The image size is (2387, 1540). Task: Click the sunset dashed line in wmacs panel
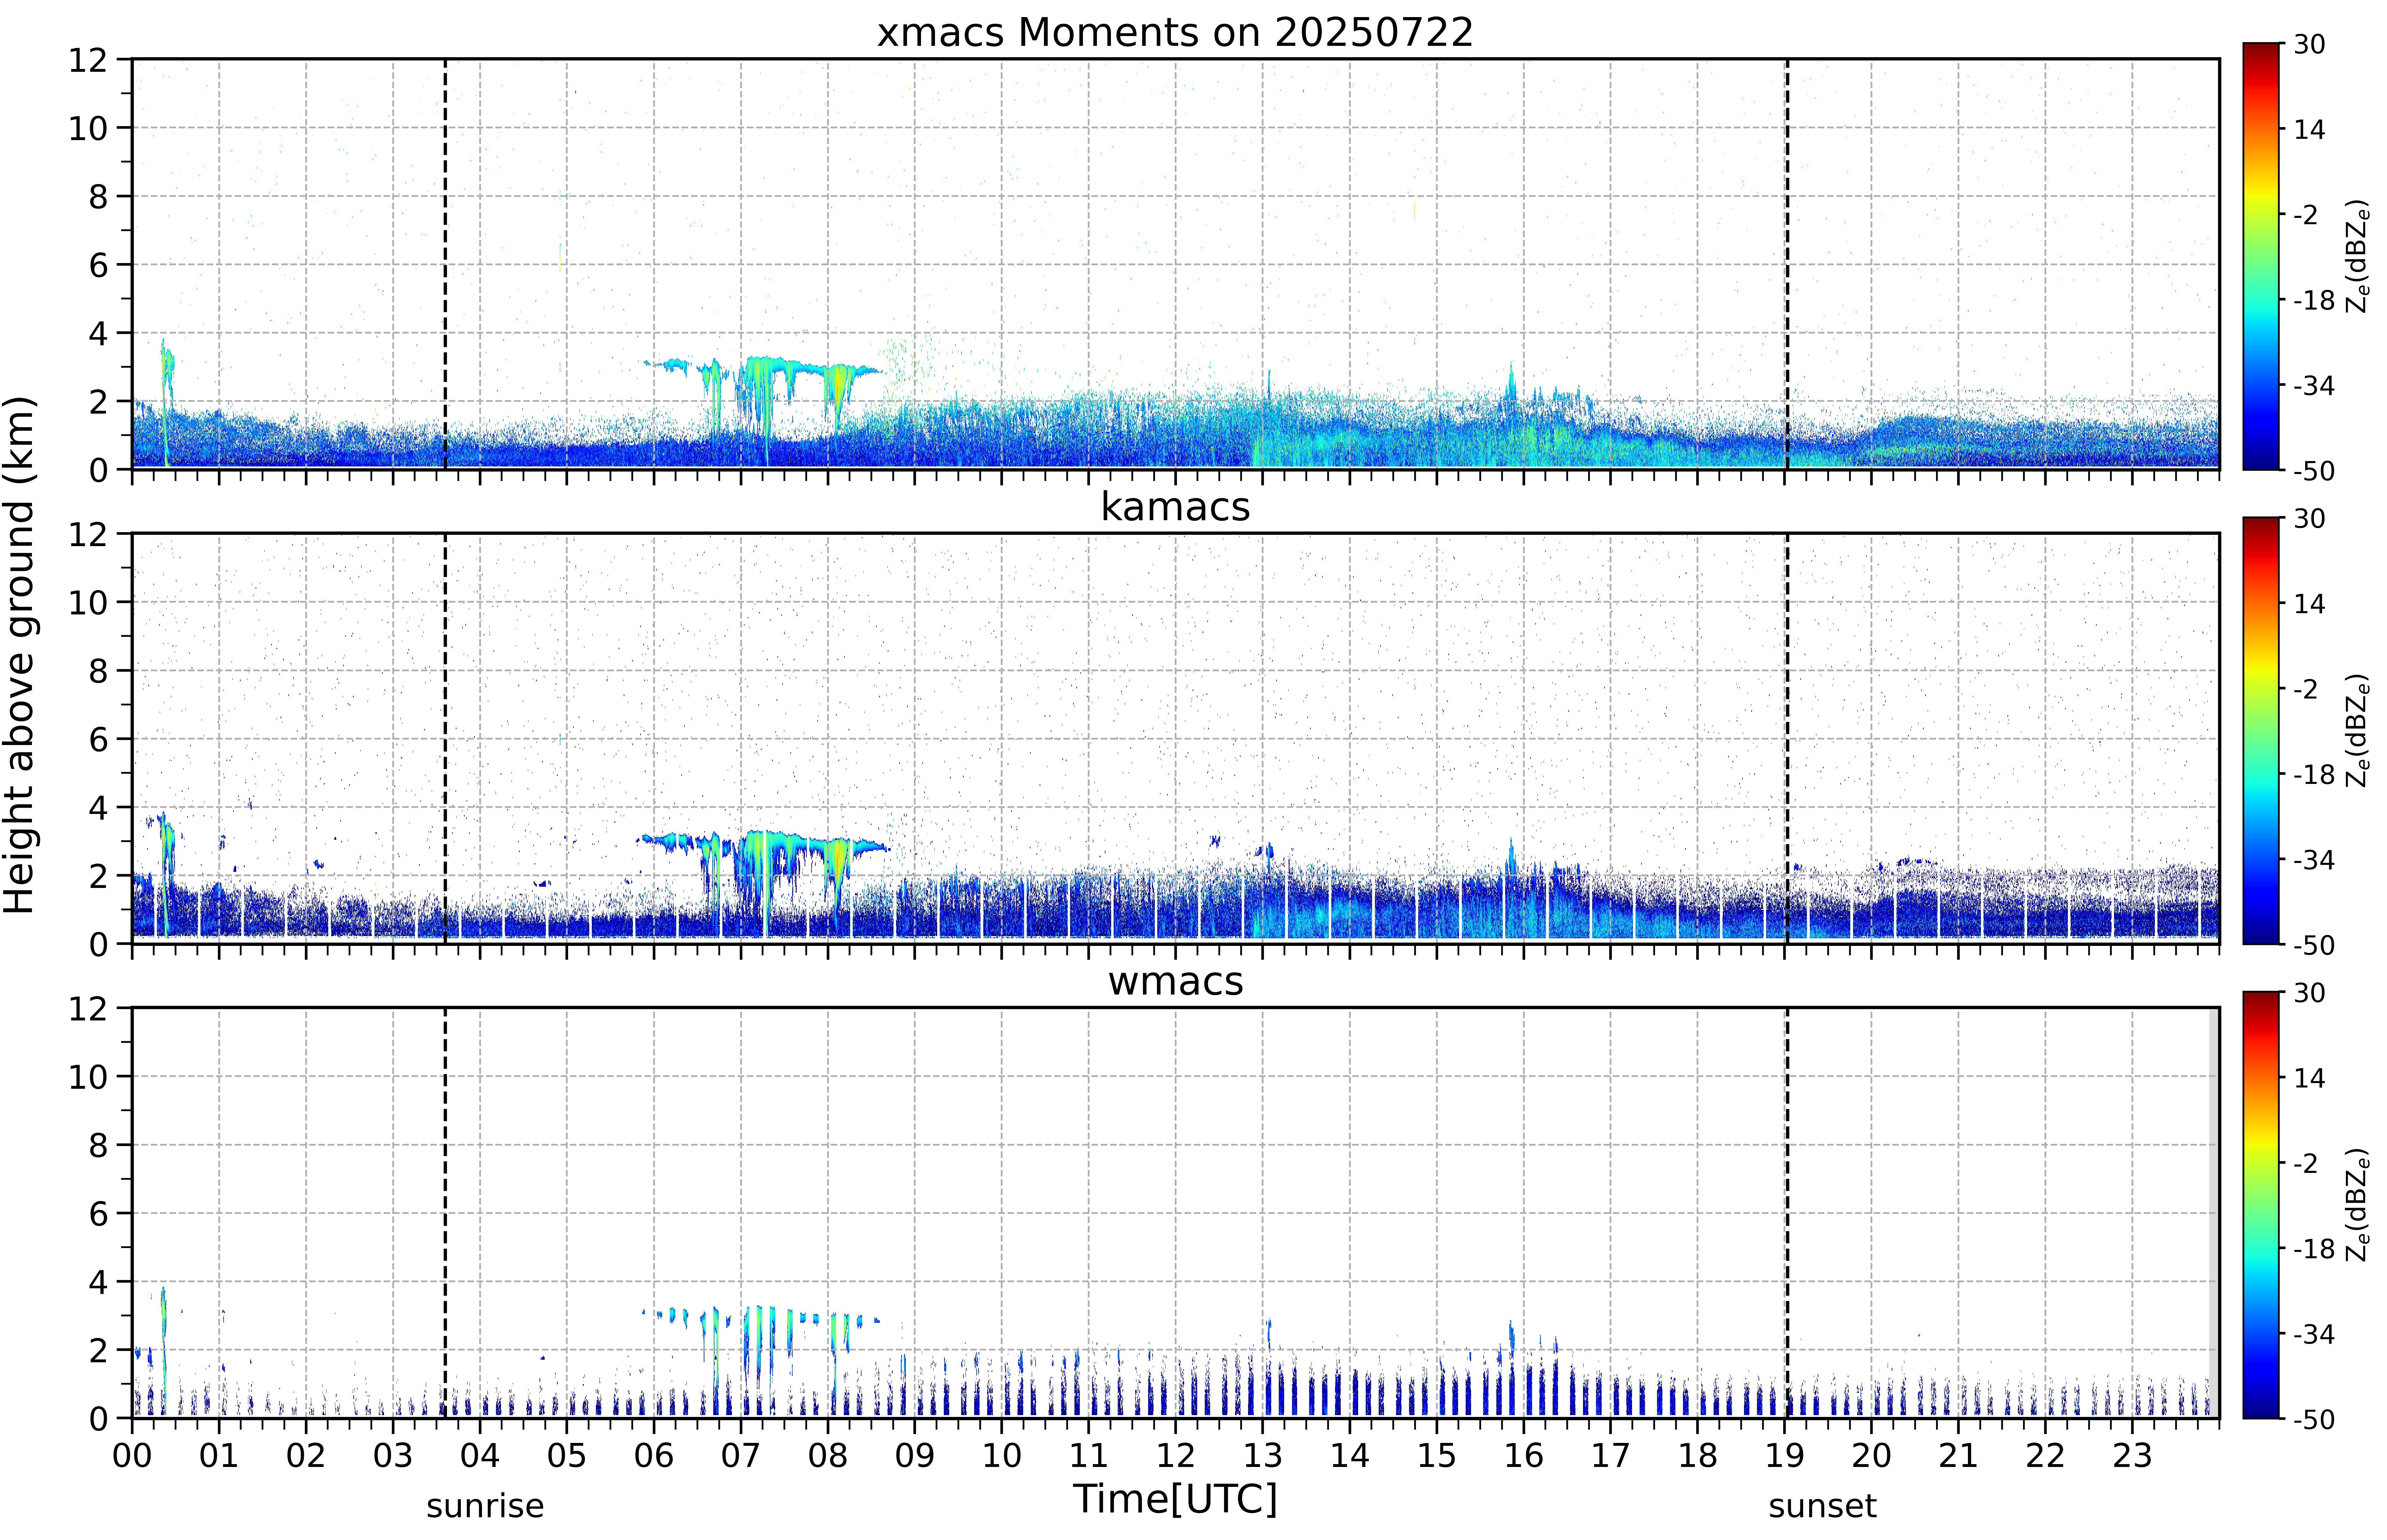[x=1787, y=1213]
